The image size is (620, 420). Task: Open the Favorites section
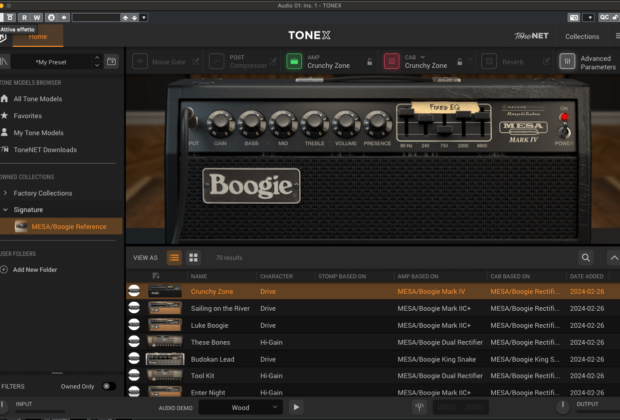pyautogui.click(x=28, y=116)
